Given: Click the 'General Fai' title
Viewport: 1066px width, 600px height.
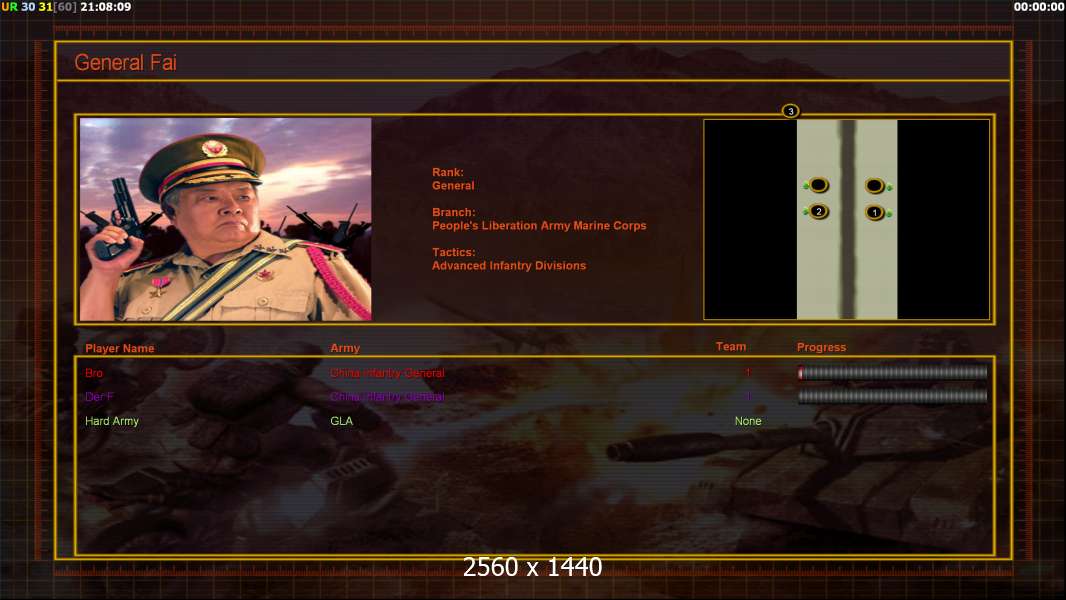Looking at the screenshot, I should point(126,63).
